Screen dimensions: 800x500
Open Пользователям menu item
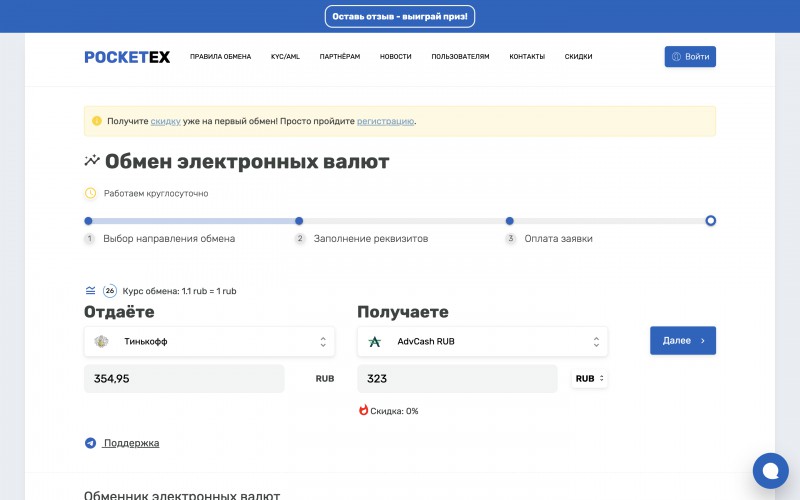point(460,57)
